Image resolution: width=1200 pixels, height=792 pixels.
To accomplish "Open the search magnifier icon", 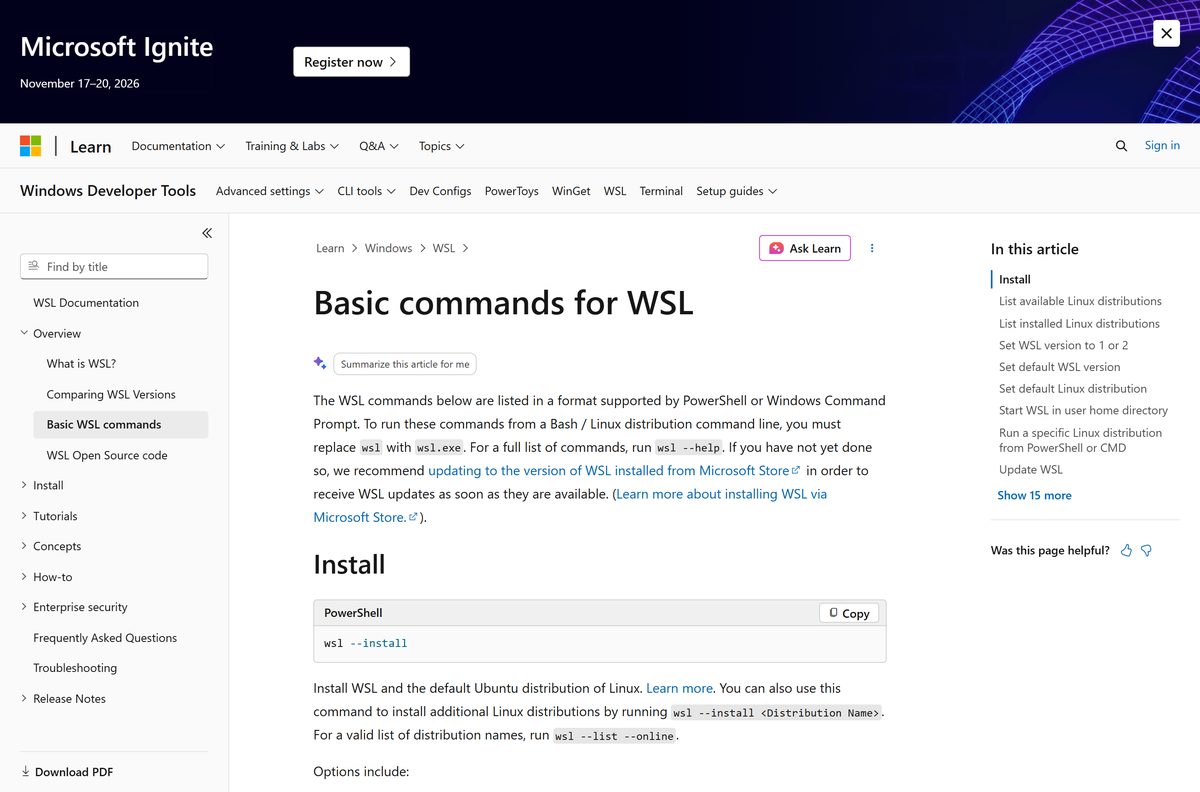I will 1121,146.
